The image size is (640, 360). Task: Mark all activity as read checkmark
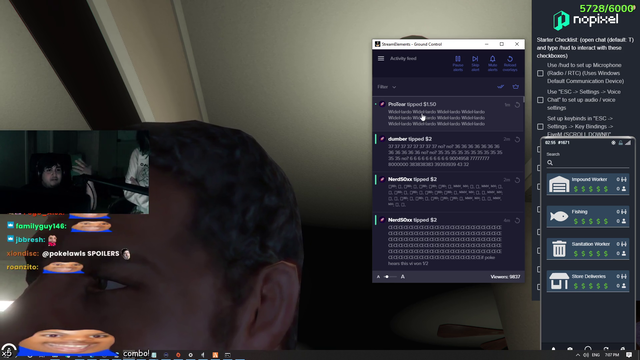(x=500, y=87)
